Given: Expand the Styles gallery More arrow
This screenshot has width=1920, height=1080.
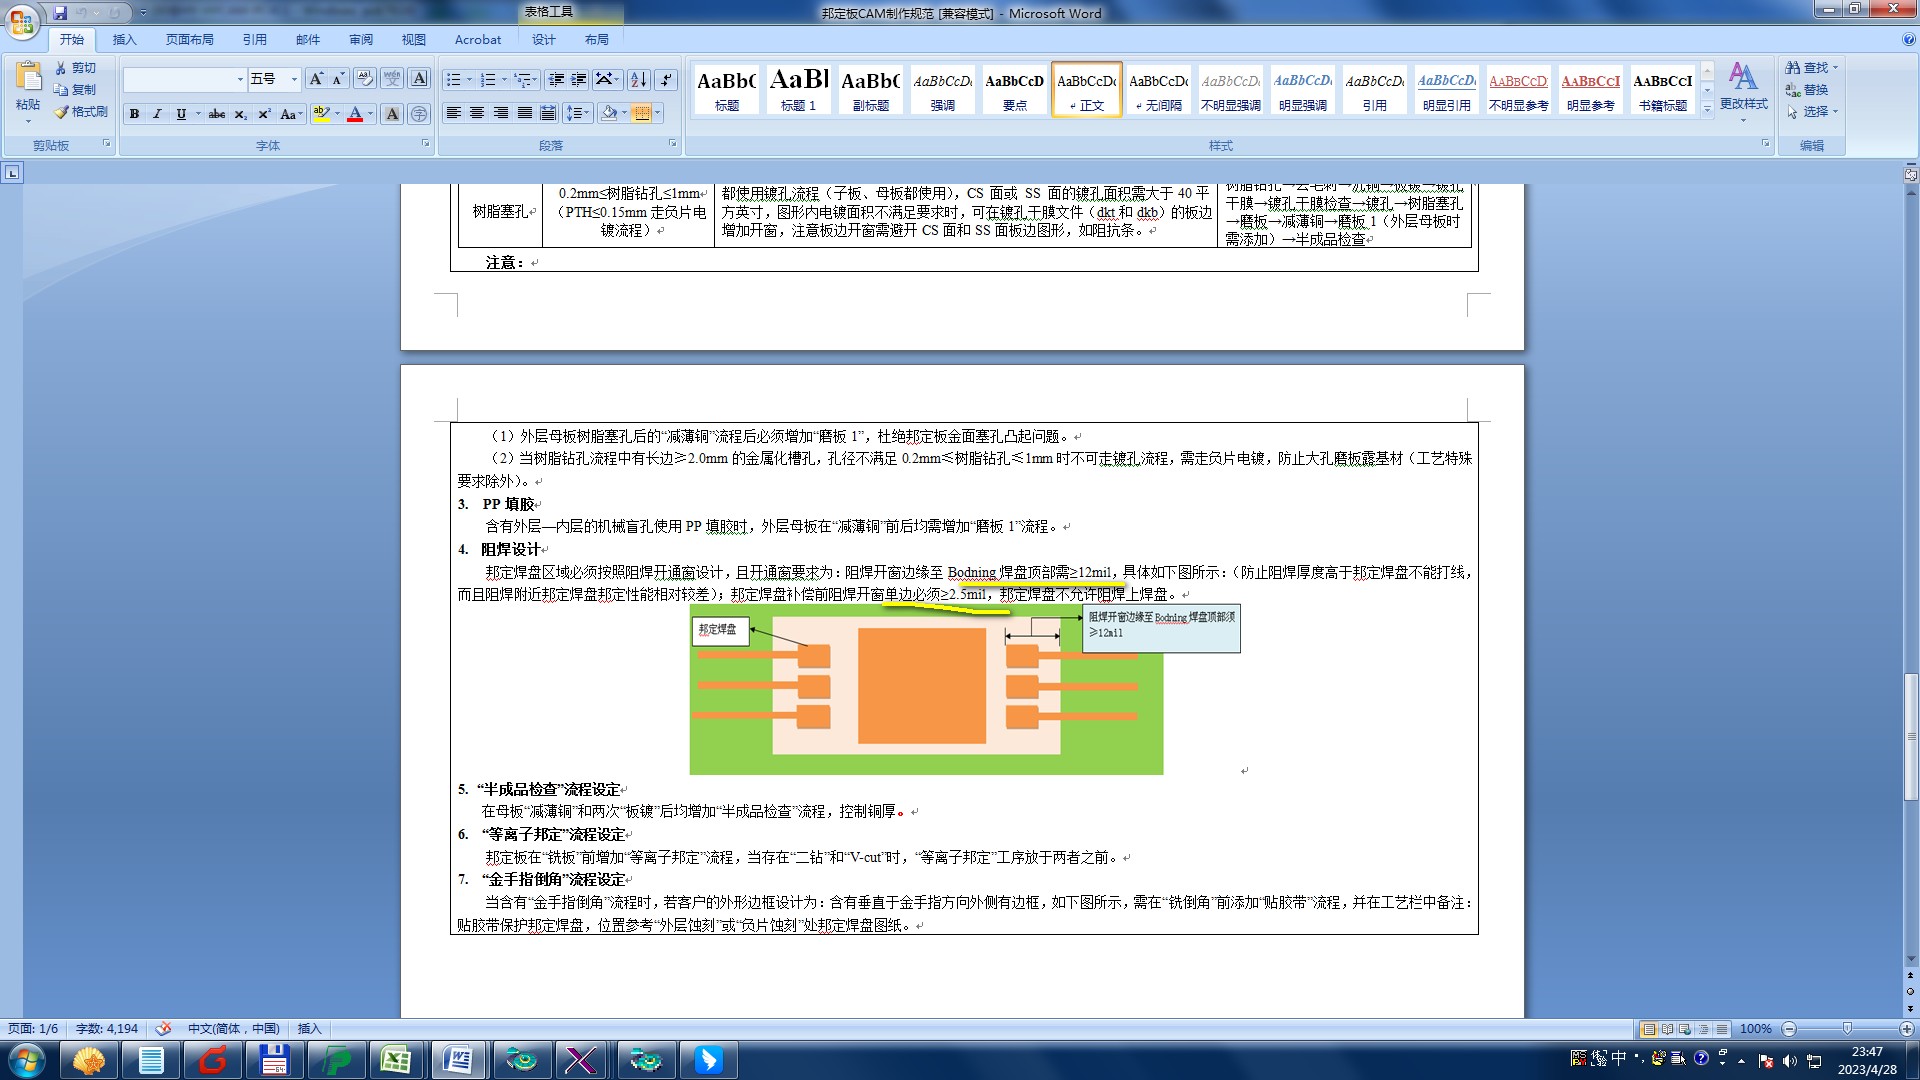Looking at the screenshot, I should [1708, 109].
